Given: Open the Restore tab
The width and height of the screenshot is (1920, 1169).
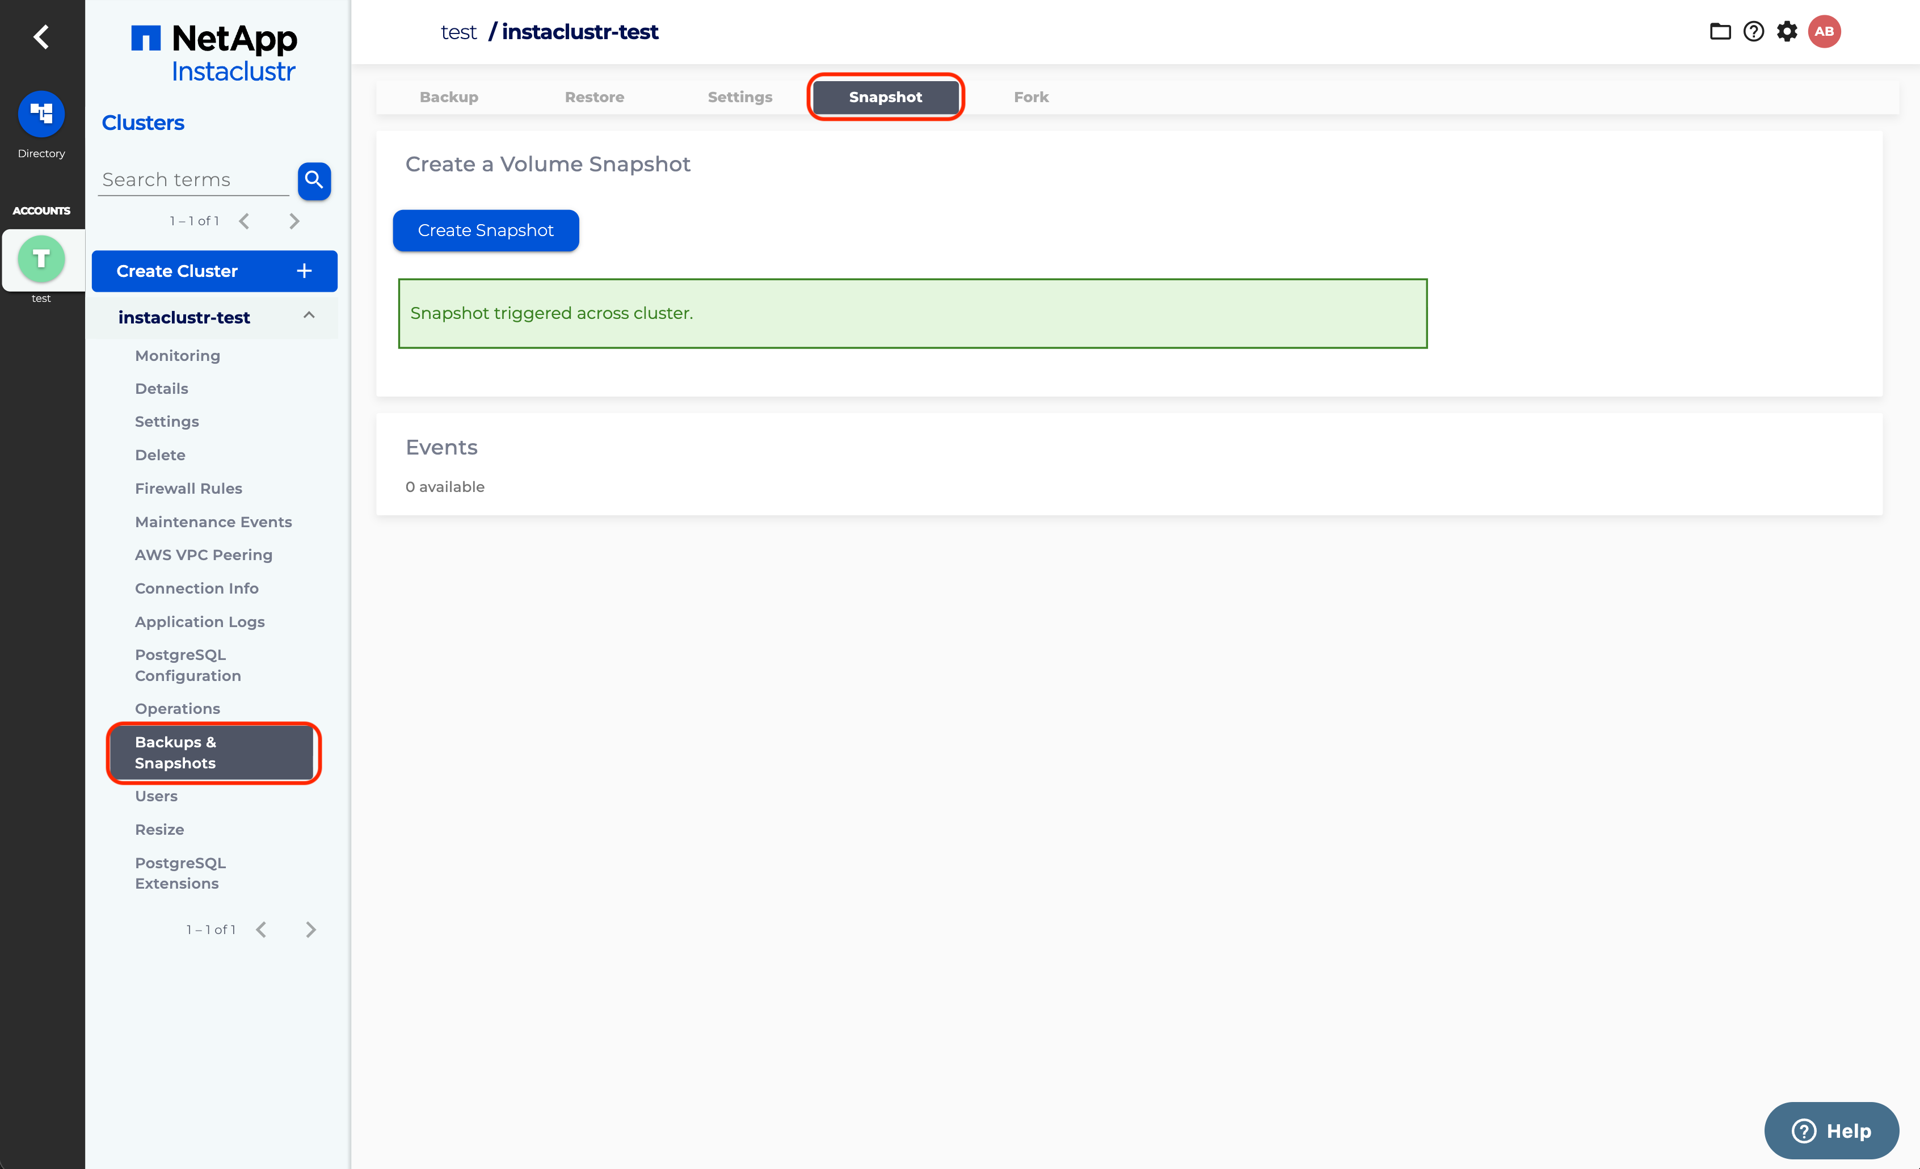Looking at the screenshot, I should (594, 97).
